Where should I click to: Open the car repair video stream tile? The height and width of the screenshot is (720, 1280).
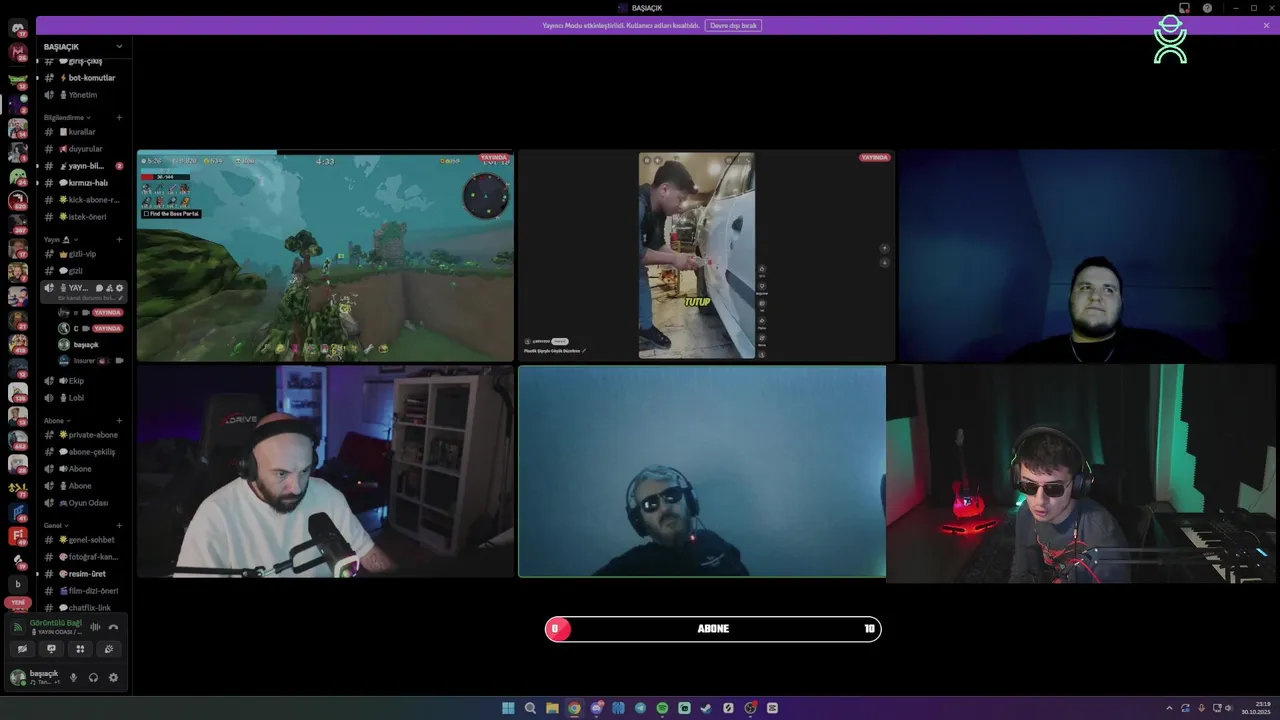click(x=706, y=256)
